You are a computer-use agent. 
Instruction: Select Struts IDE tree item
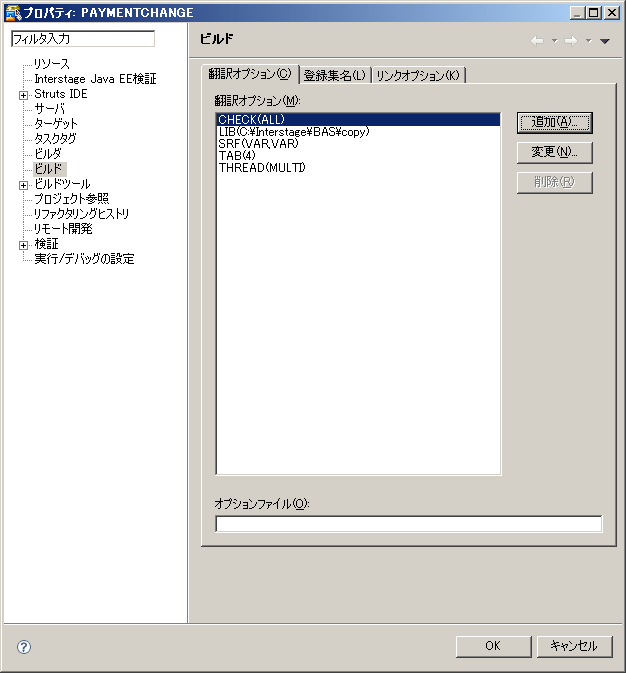click(61, 94)
